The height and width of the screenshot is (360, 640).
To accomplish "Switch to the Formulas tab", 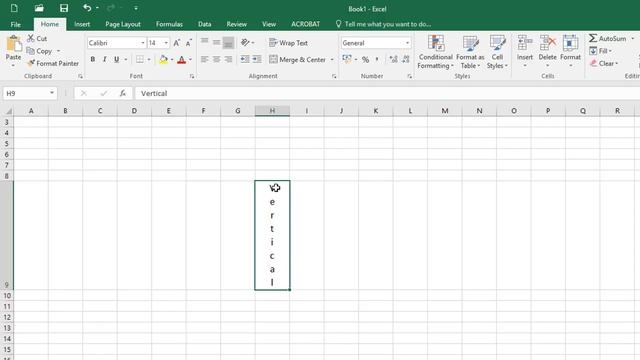I will [169, 24].
